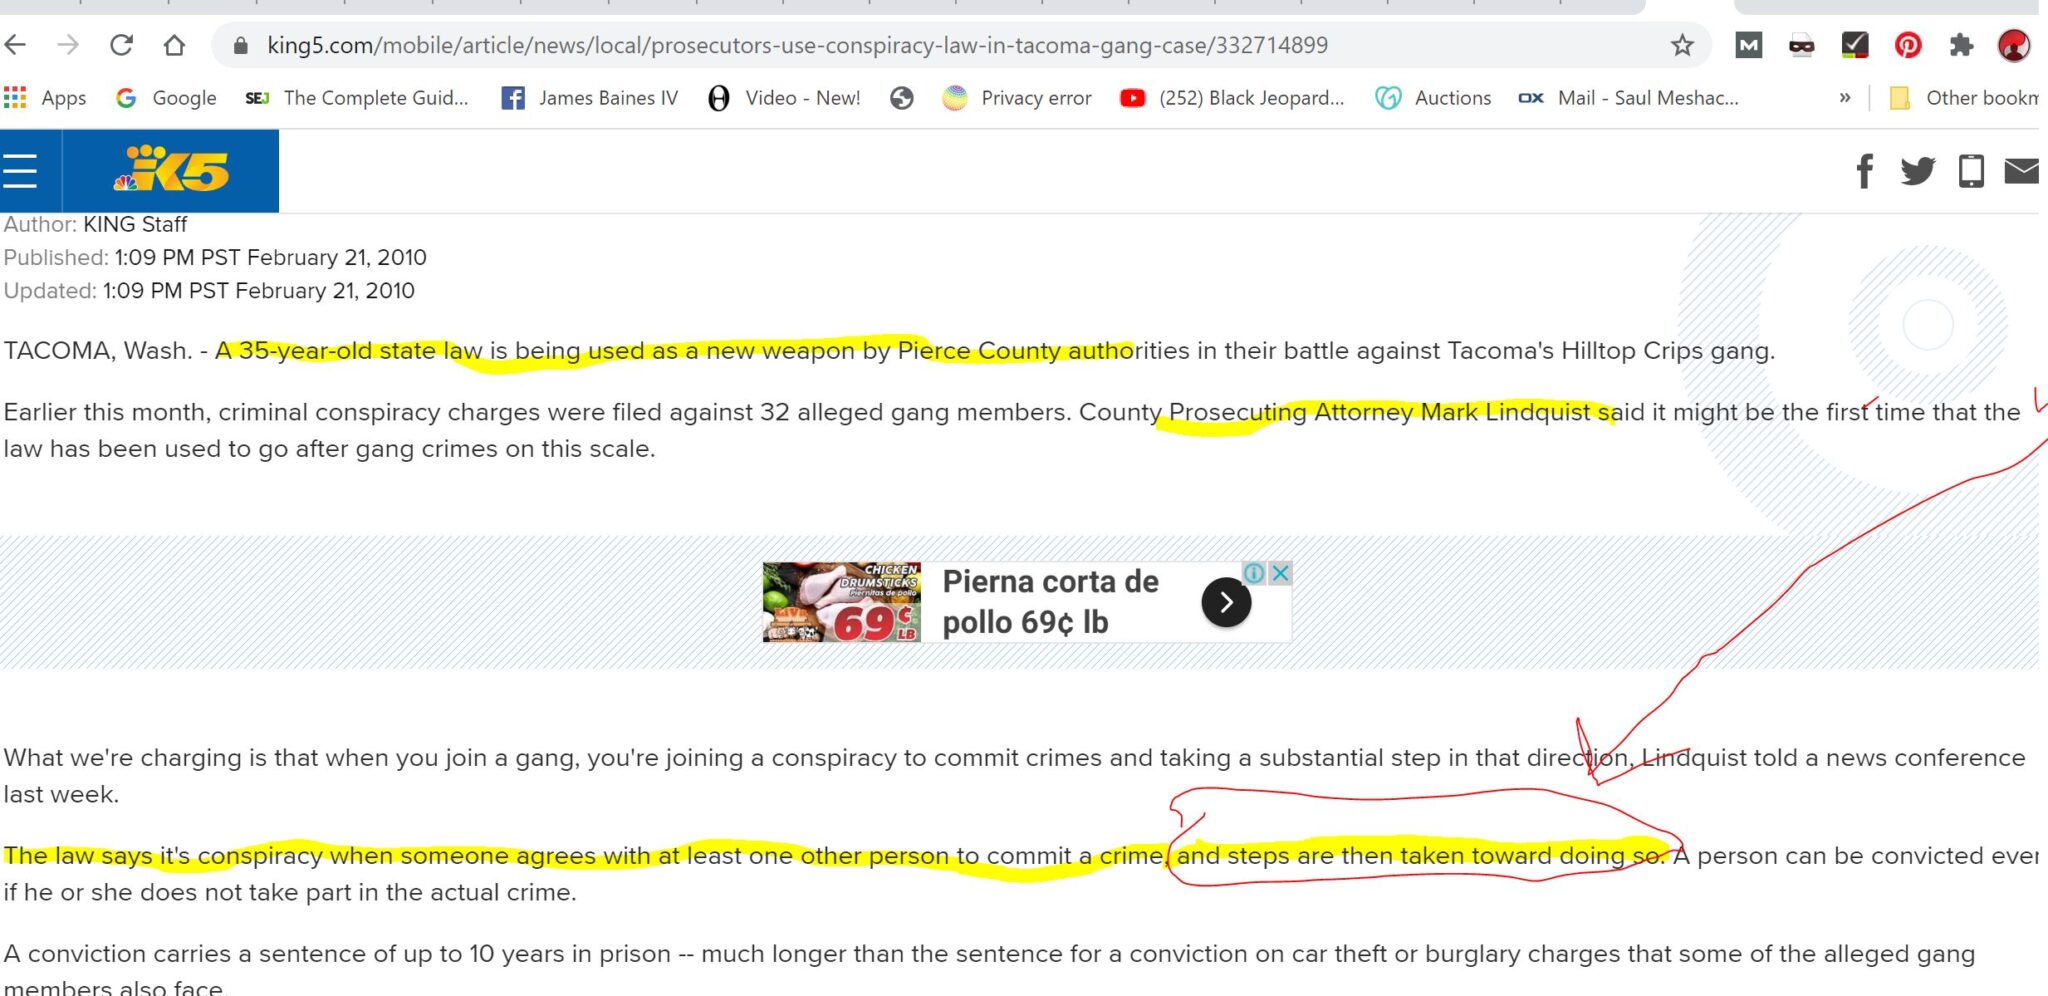Screen dimensions: 2048x996
Task: Click the king5.com address bar
Action: [797, 45]
